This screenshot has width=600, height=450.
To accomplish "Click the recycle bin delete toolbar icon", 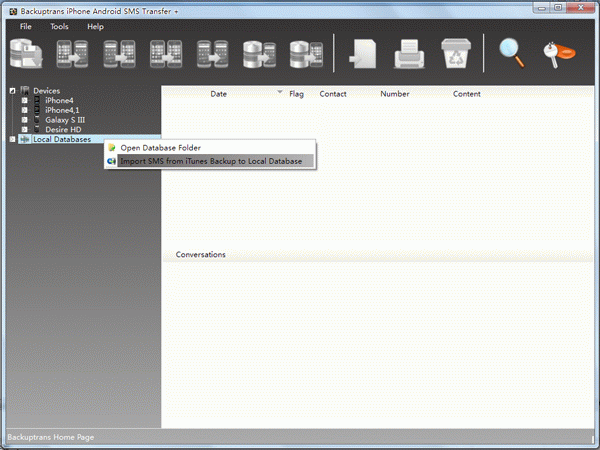I will pyautogui.click(x=456, y=53).
